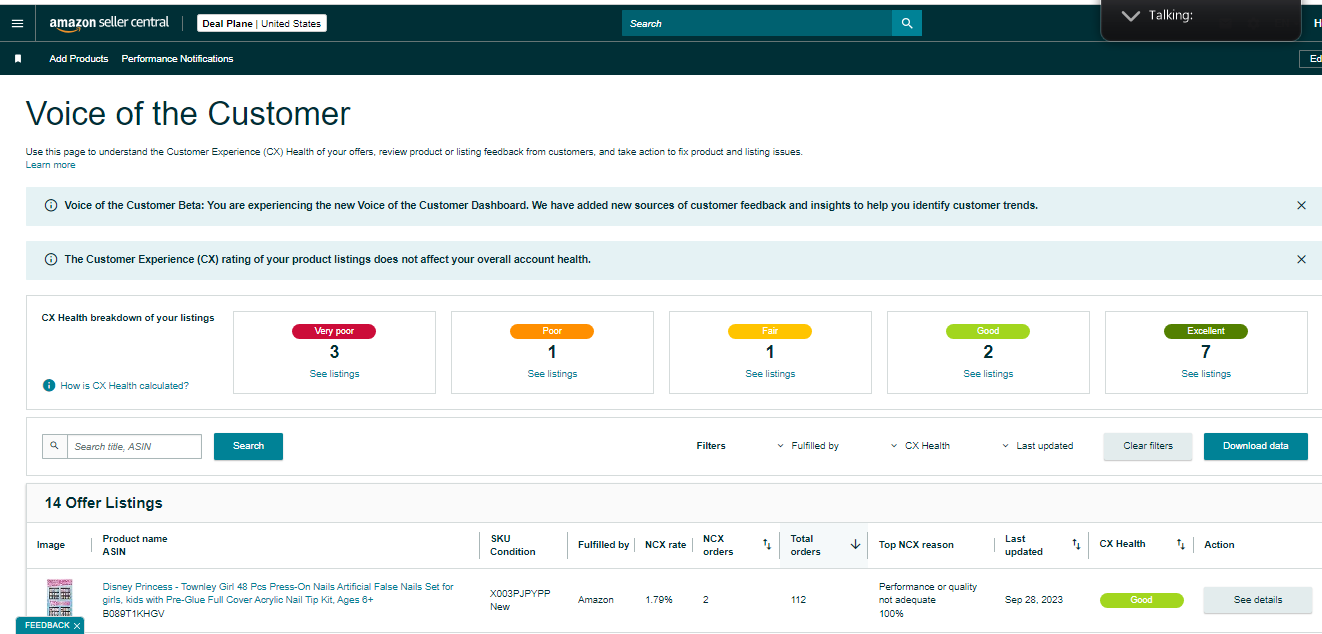Sort by NCX orders column arrows
This screenshot has width=1322, height=634.
[x=767, y=544]
